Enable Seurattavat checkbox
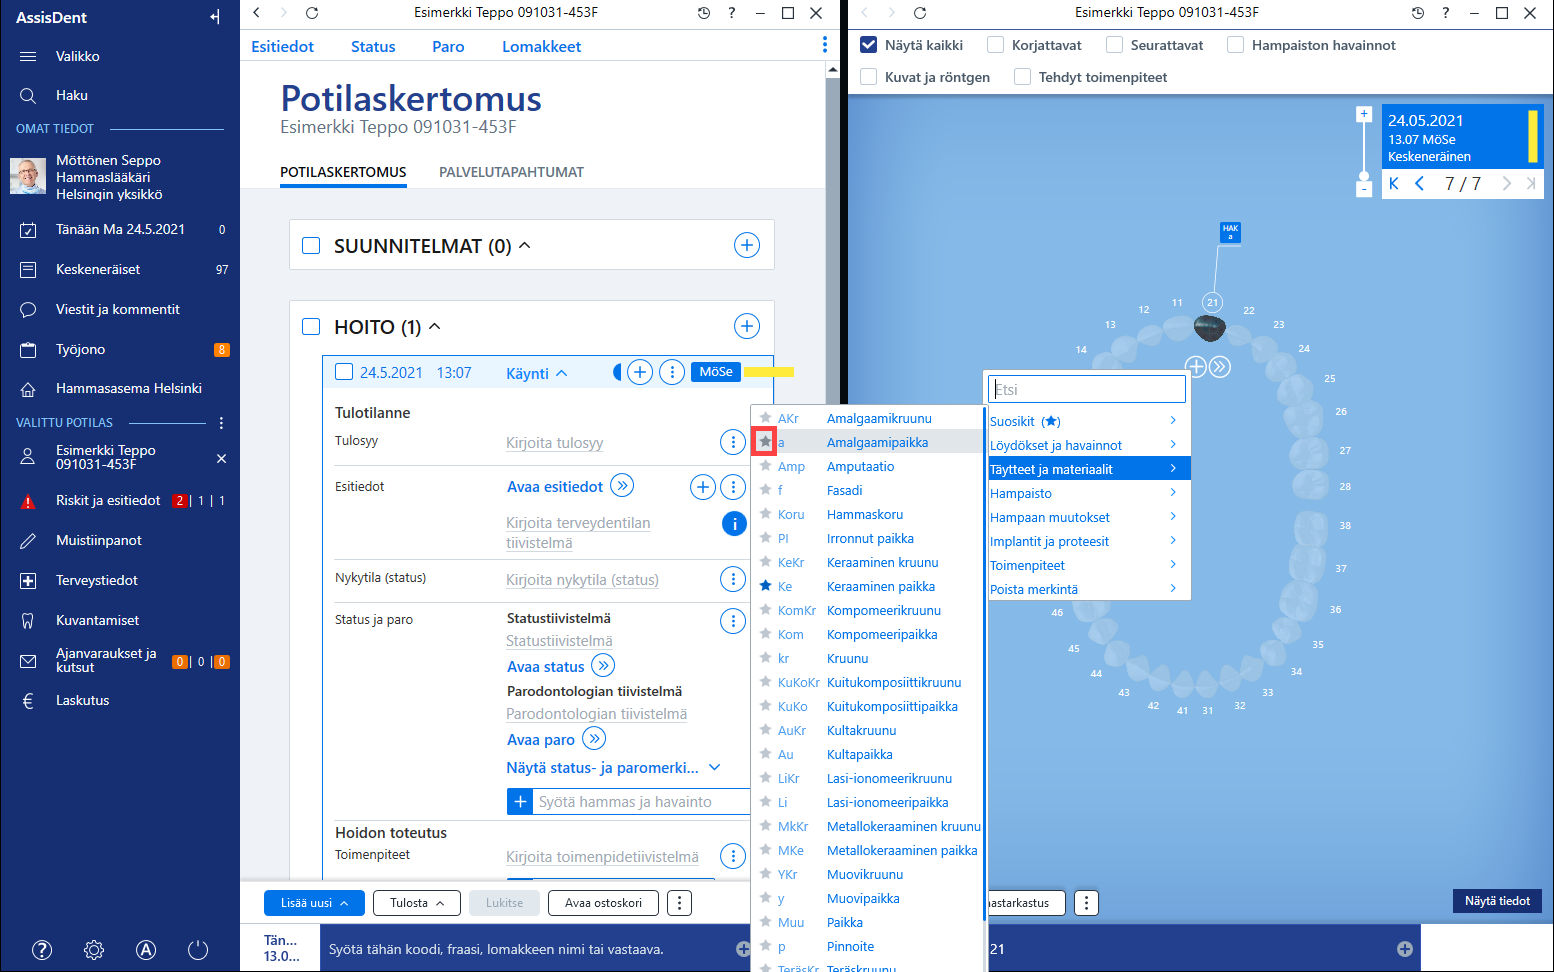This screenshot has width=1554, height=972. pos(1114,45)
